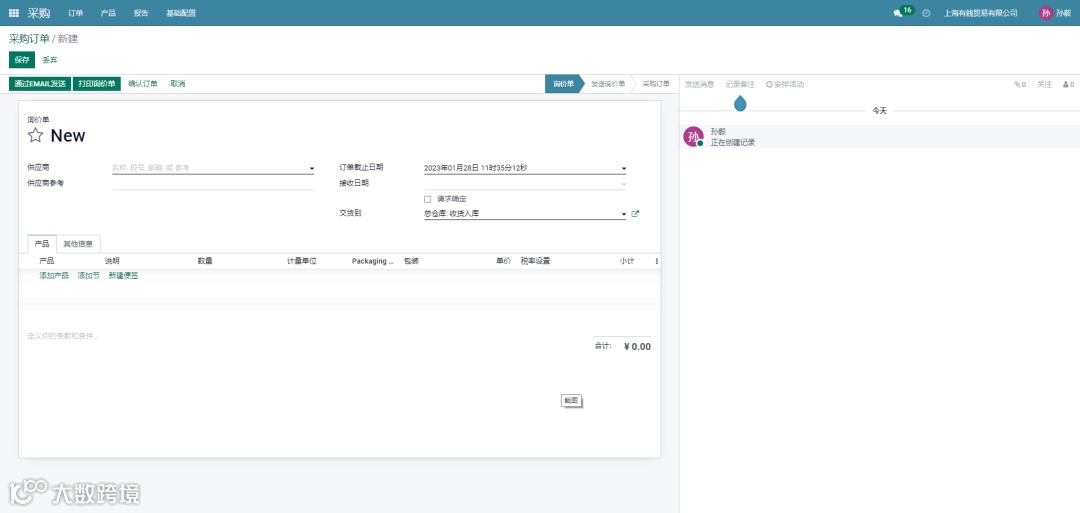The image size is (1080, 513).
Task: Toggle the priority star next to New
Action: [x=35, y=135]
